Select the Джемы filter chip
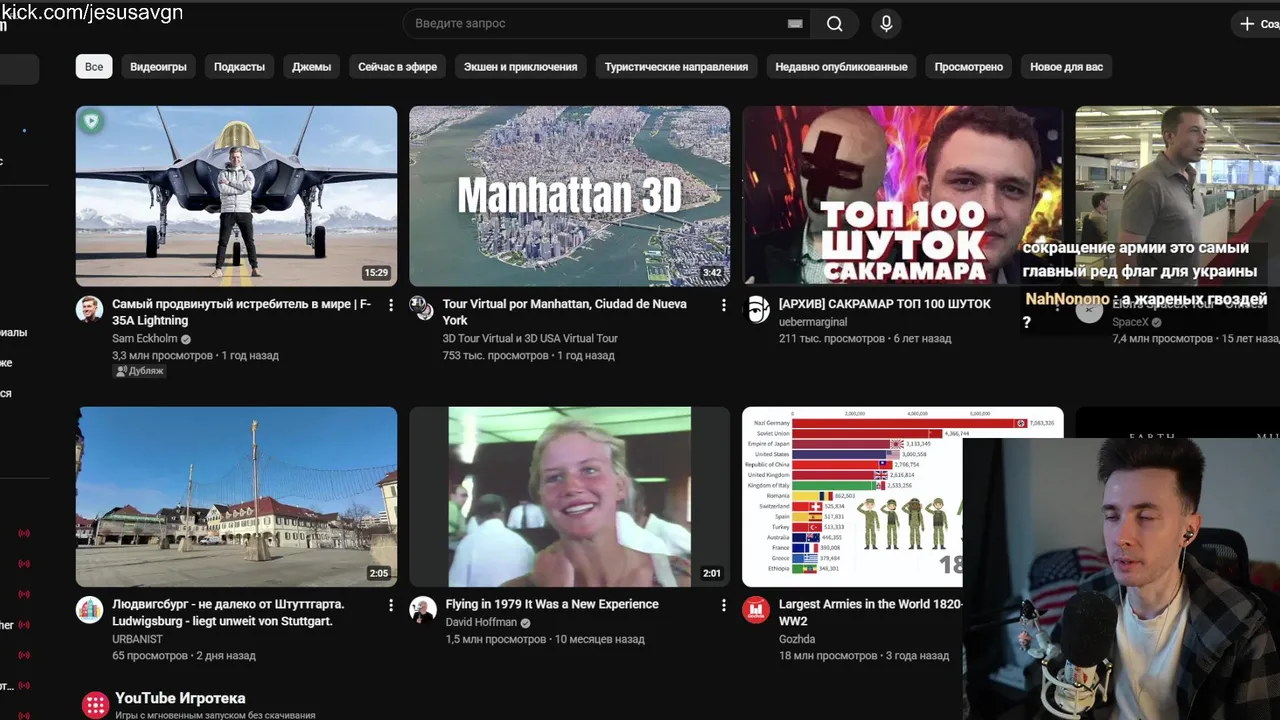Screen dimensions: 1280x720 point(311,67)
